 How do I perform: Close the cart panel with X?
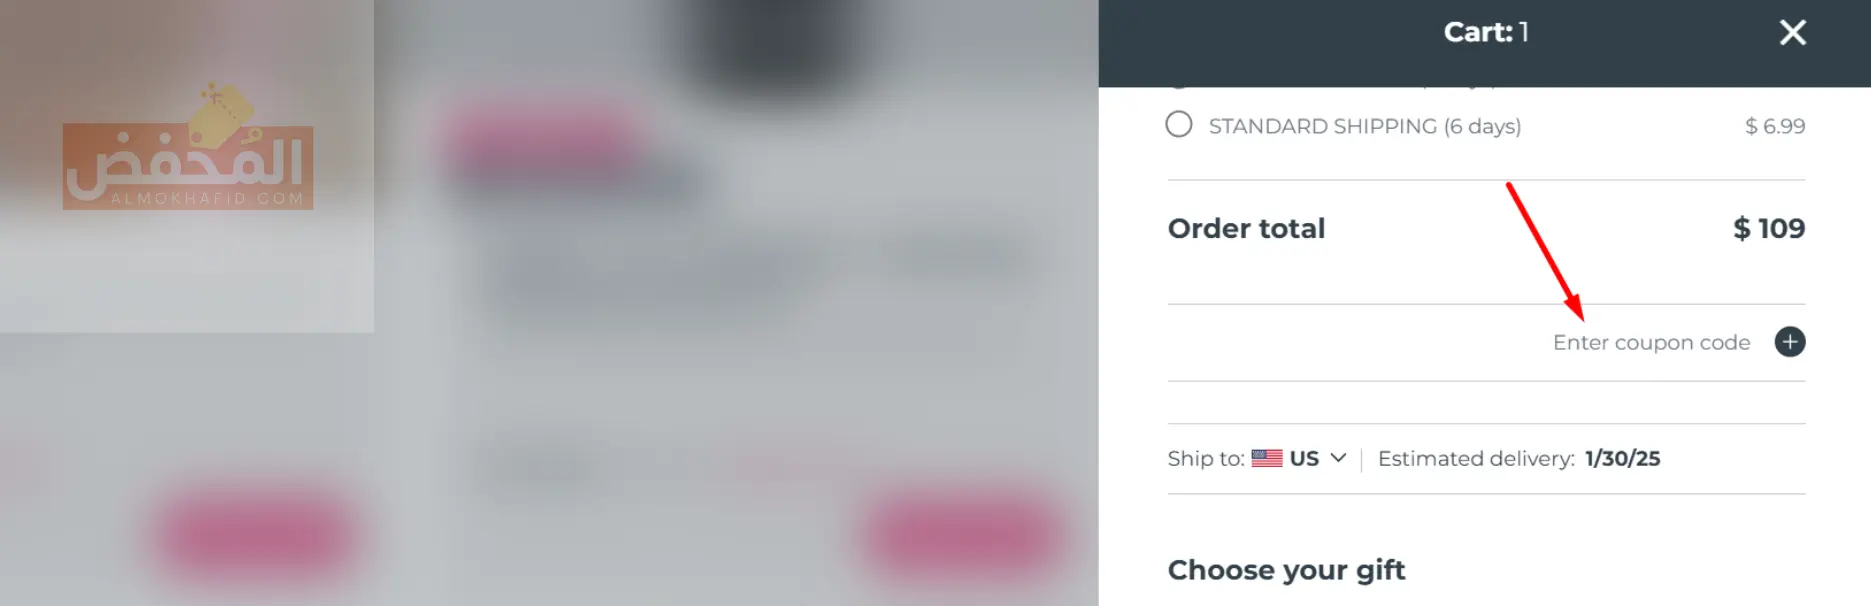pyautogui.click(x=1792, y=33)
